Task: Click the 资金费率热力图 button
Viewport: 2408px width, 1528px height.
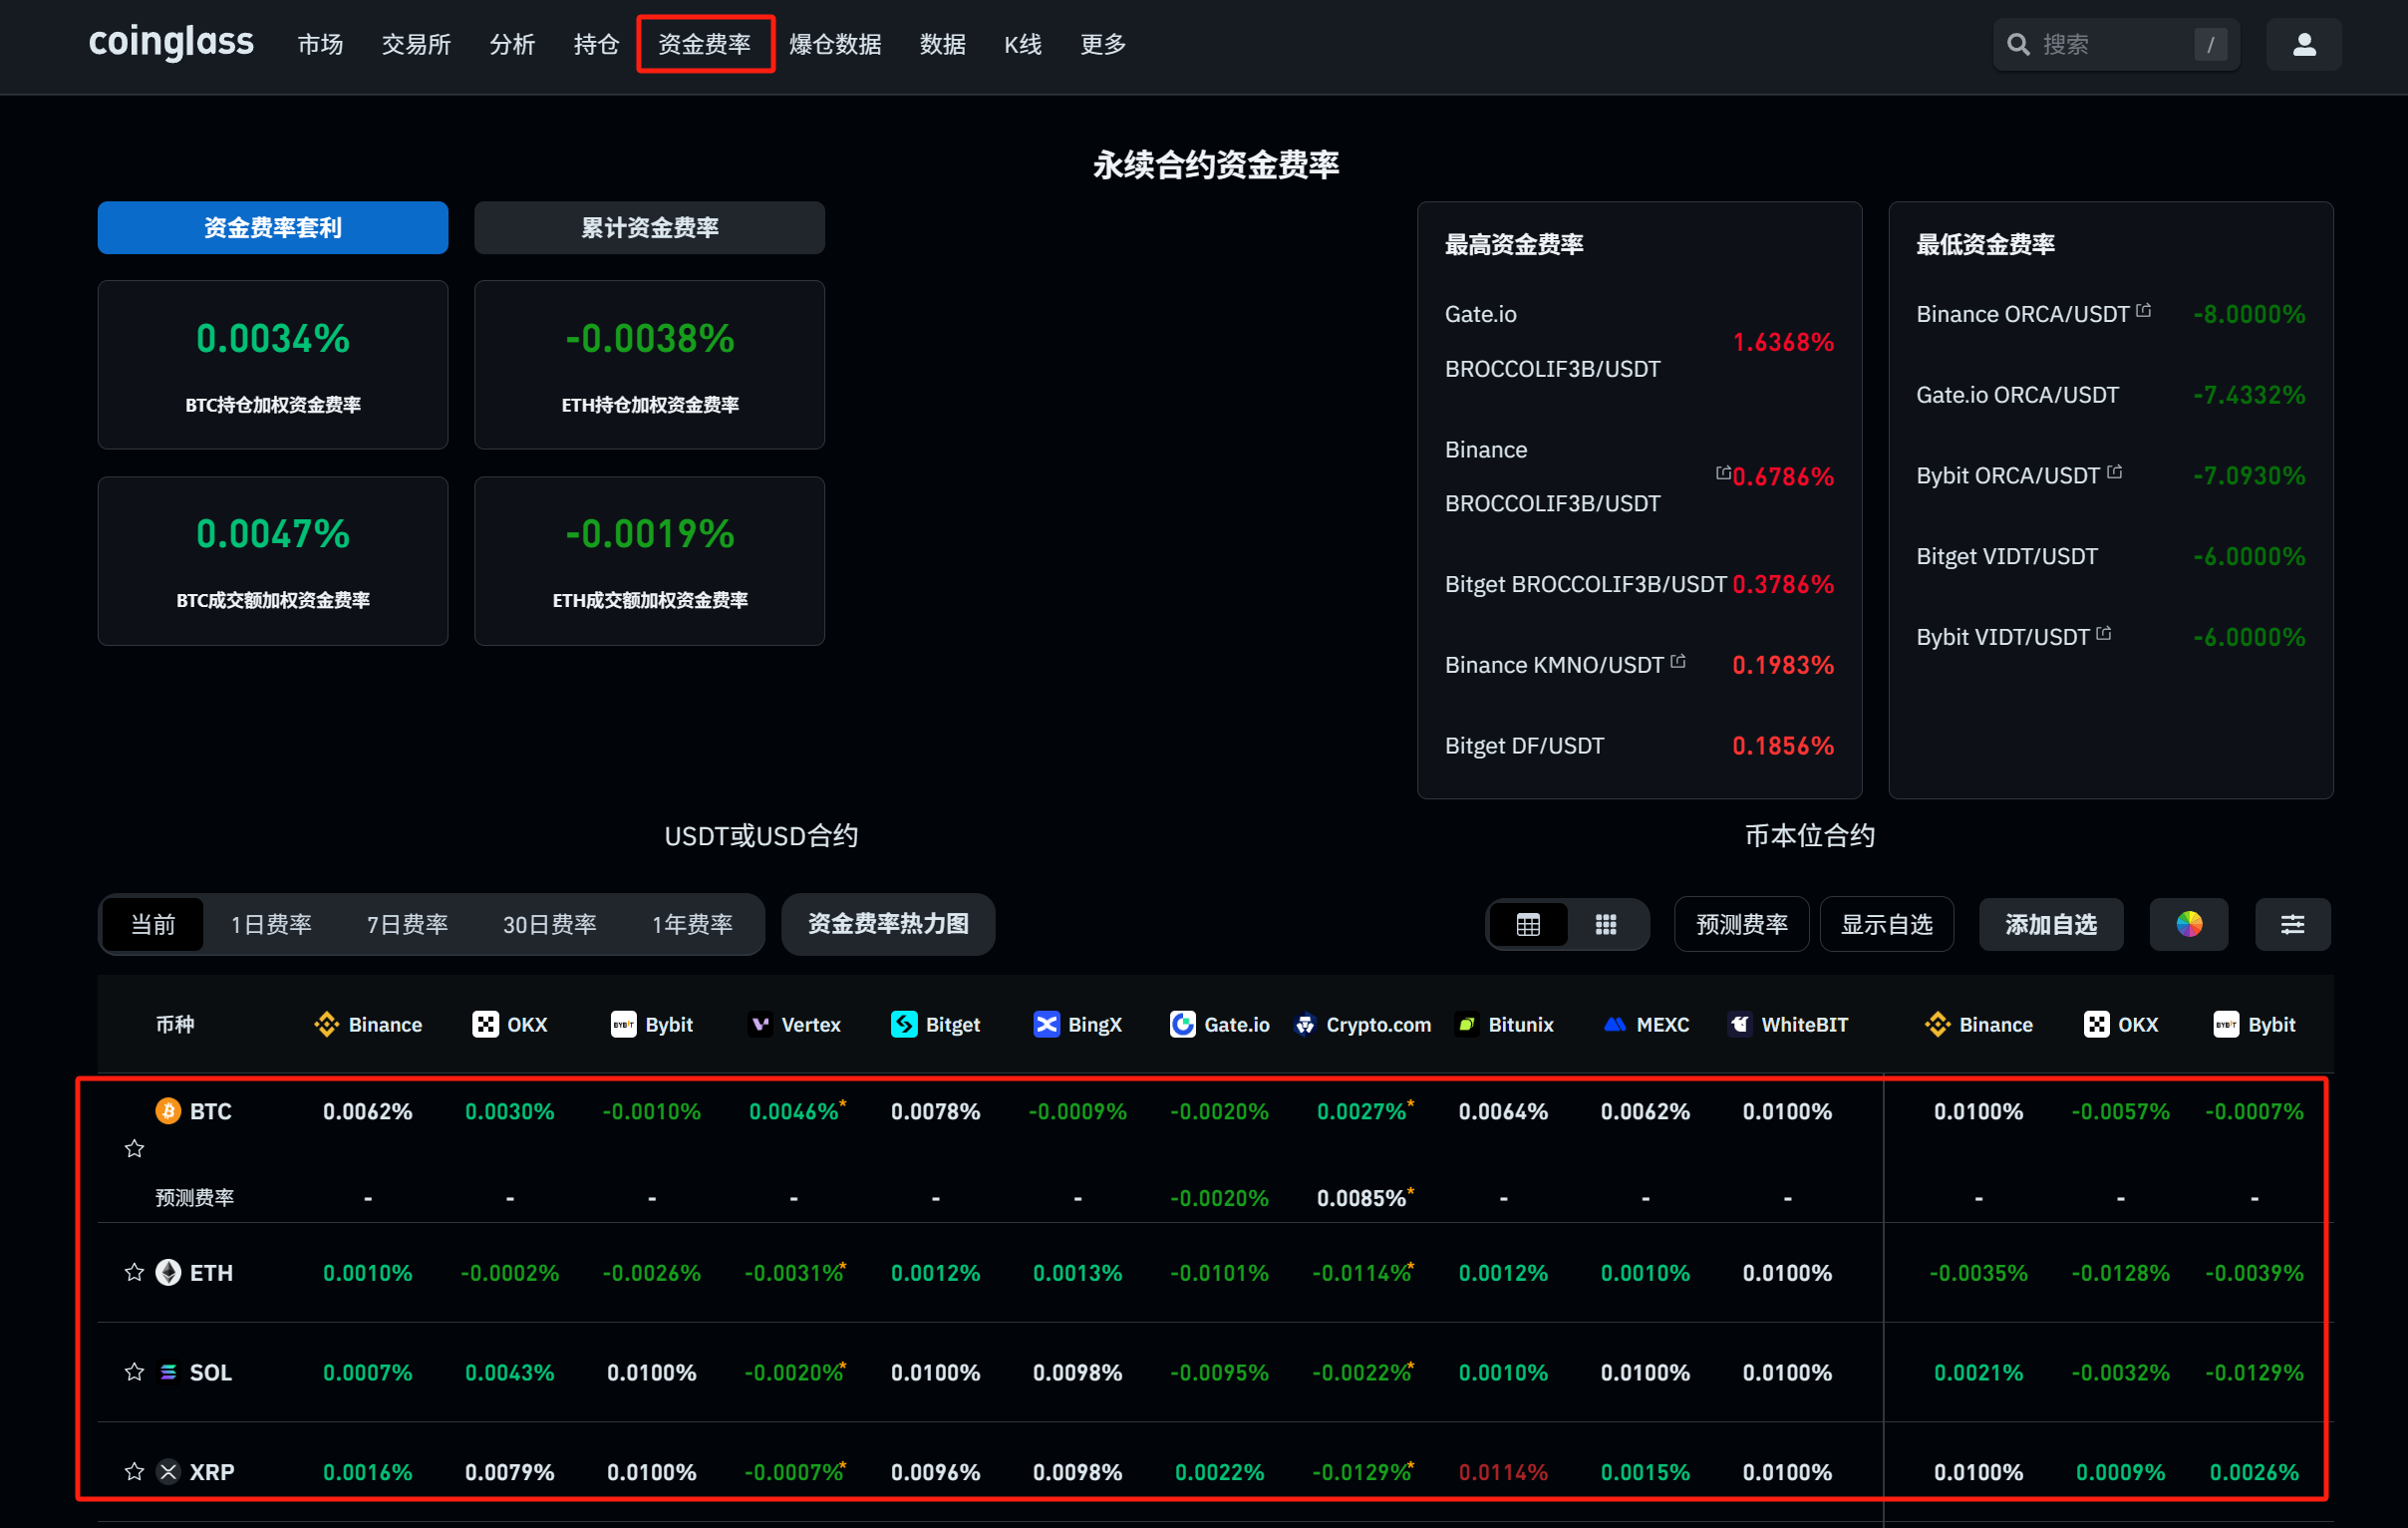Action: pyautogui.click(x=887, y=924)
